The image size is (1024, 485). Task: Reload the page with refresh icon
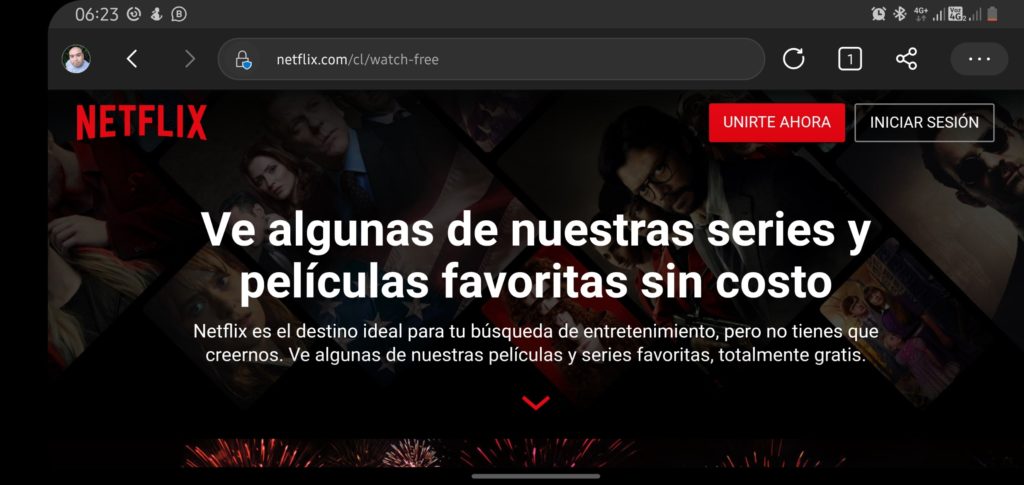[793, 59]
